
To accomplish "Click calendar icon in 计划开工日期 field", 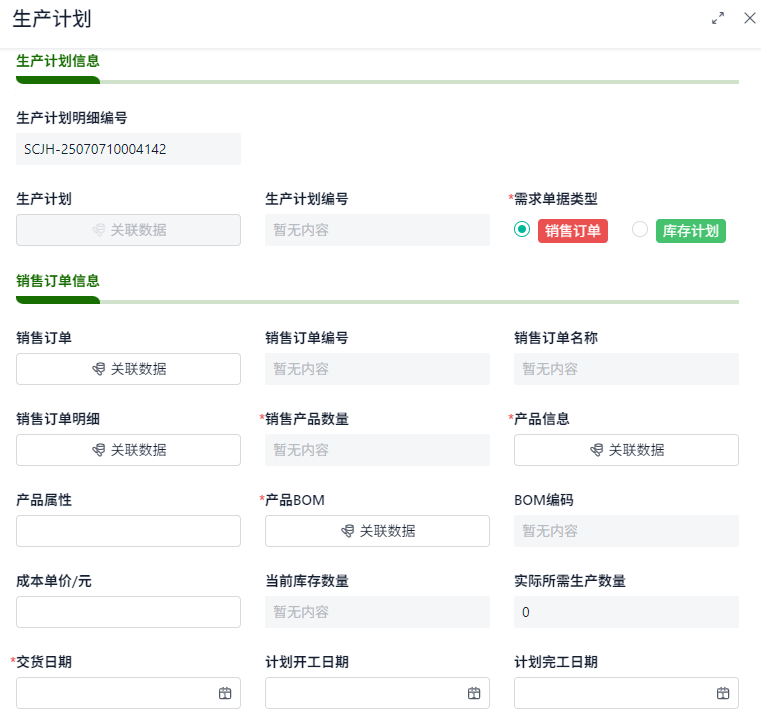I will point(474,693).
